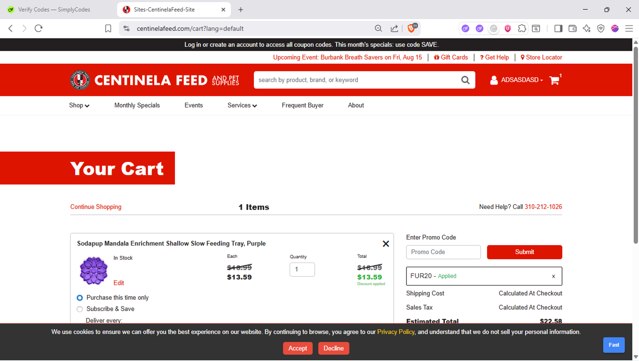
Task: Open Burbank Breath Savers upcoming event link
Action: pyautogui.click(x=347, y=57)
